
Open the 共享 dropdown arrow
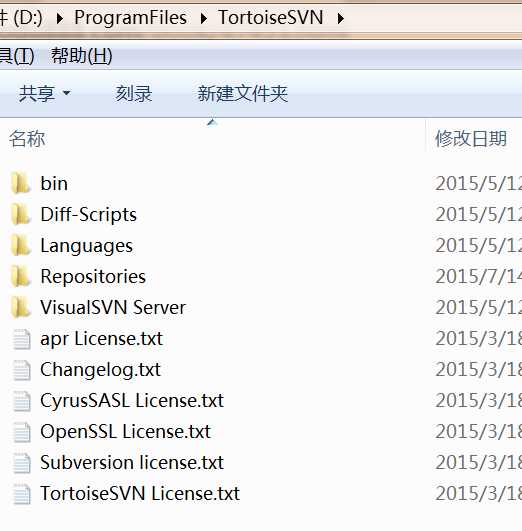click(x=67, y=93)
